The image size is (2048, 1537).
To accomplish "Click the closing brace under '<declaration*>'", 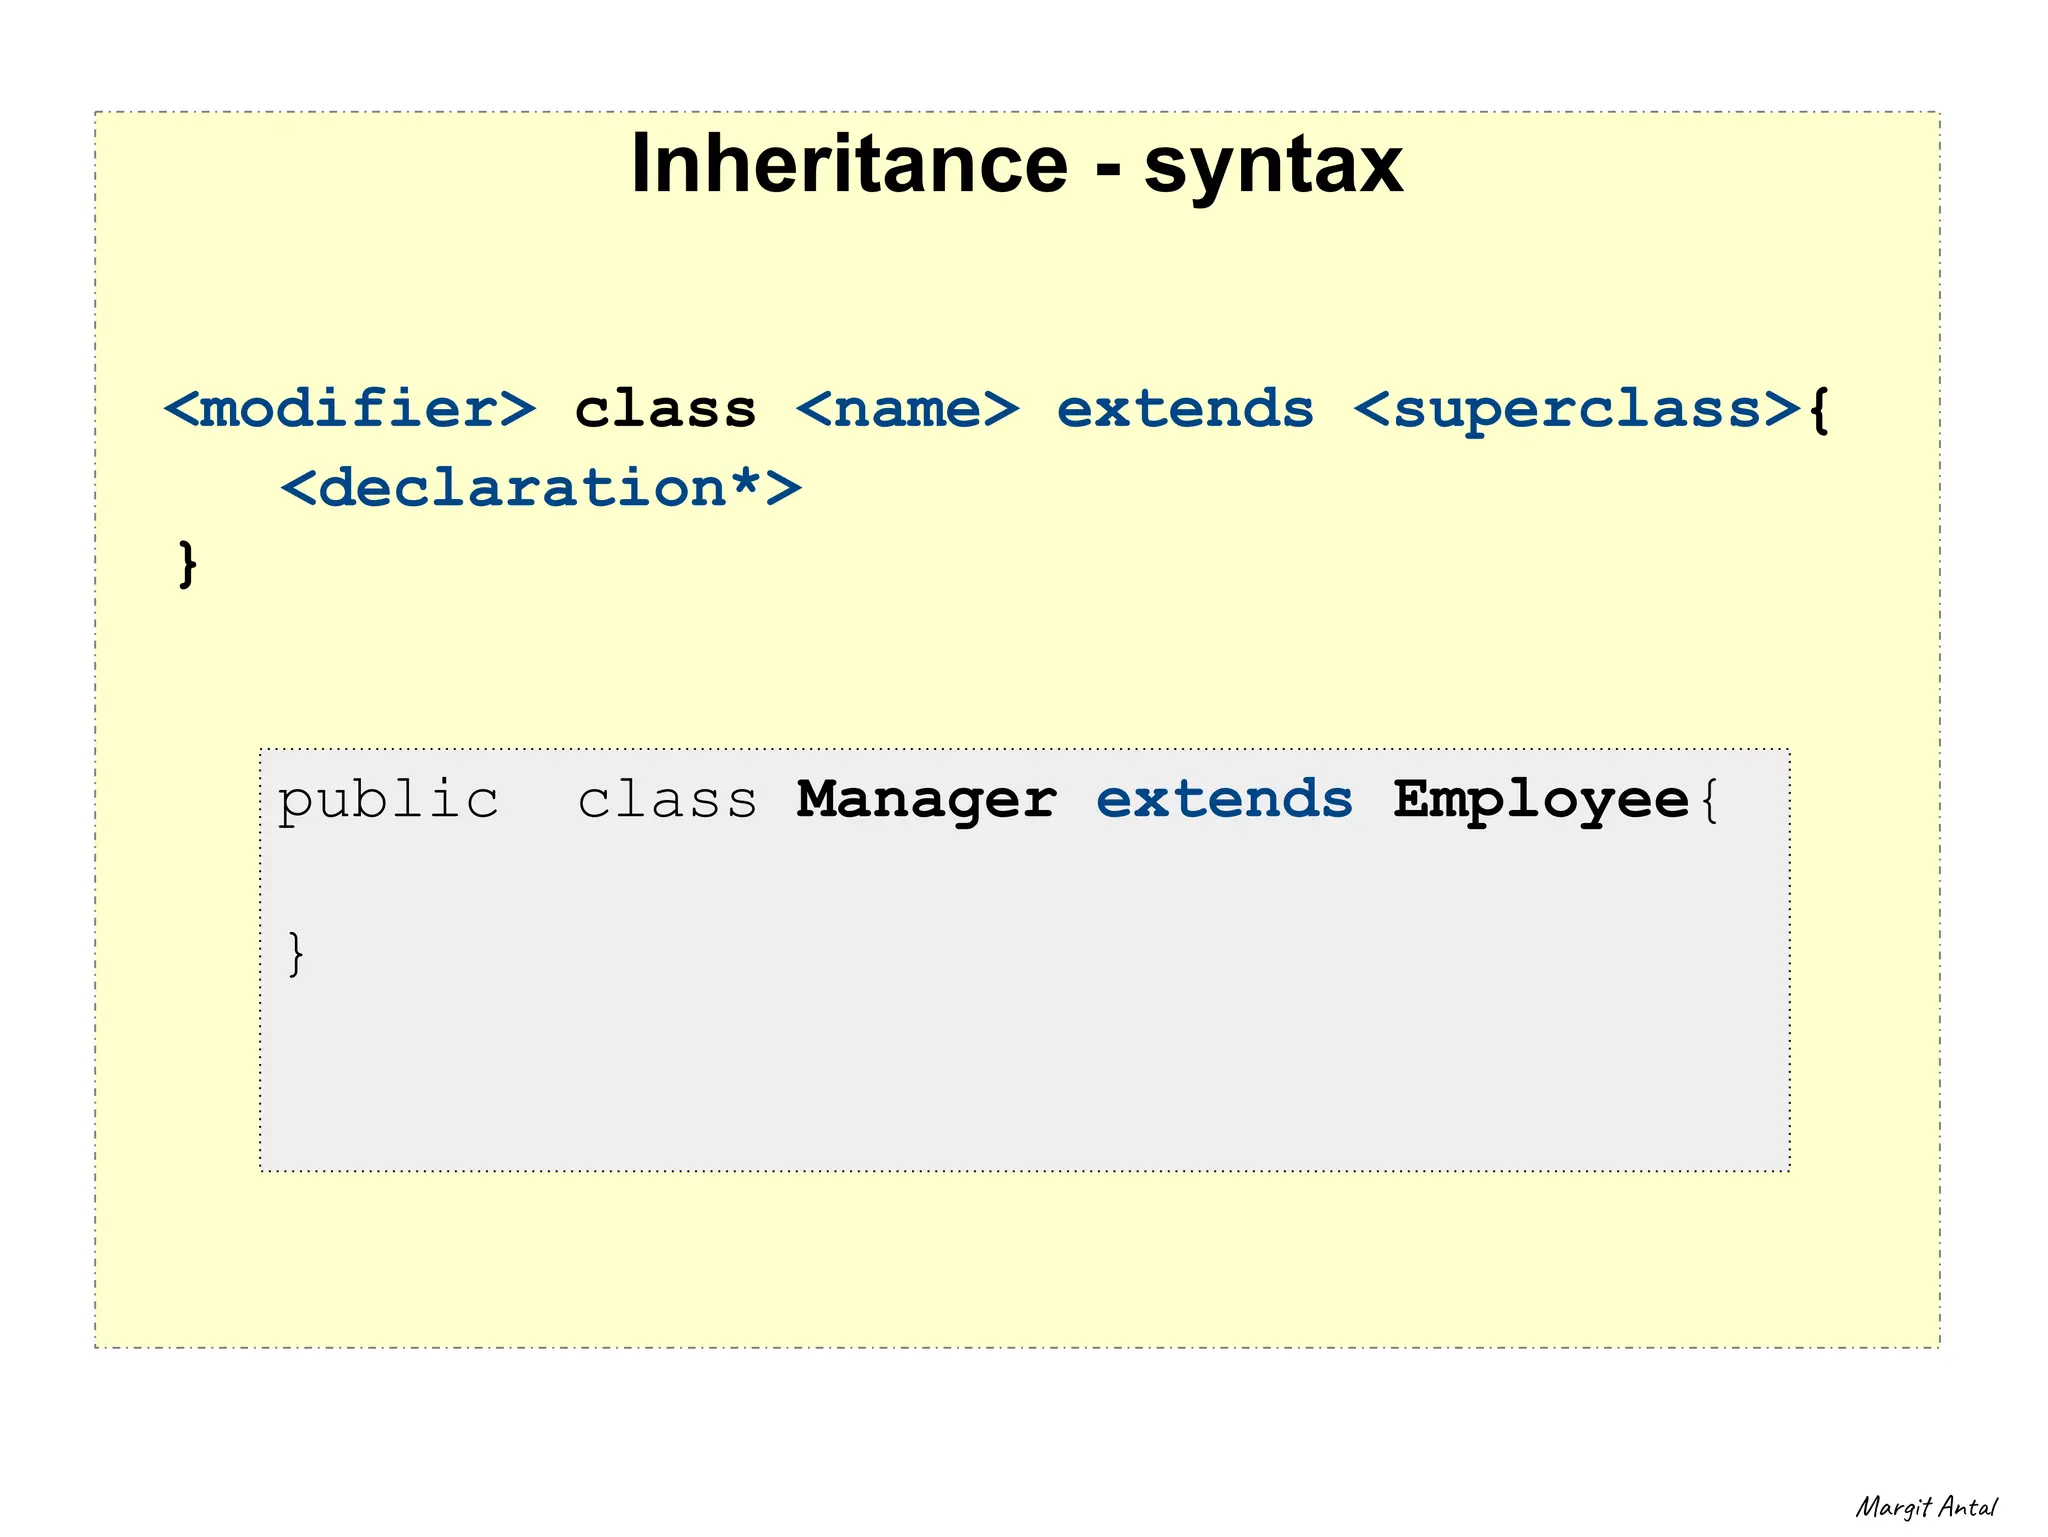I will click(187, 564).
